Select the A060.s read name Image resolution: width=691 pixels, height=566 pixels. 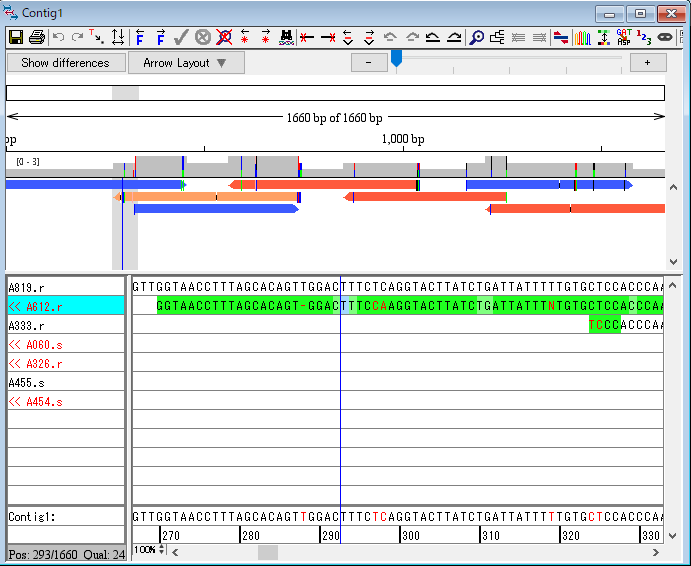pos(35,345)
